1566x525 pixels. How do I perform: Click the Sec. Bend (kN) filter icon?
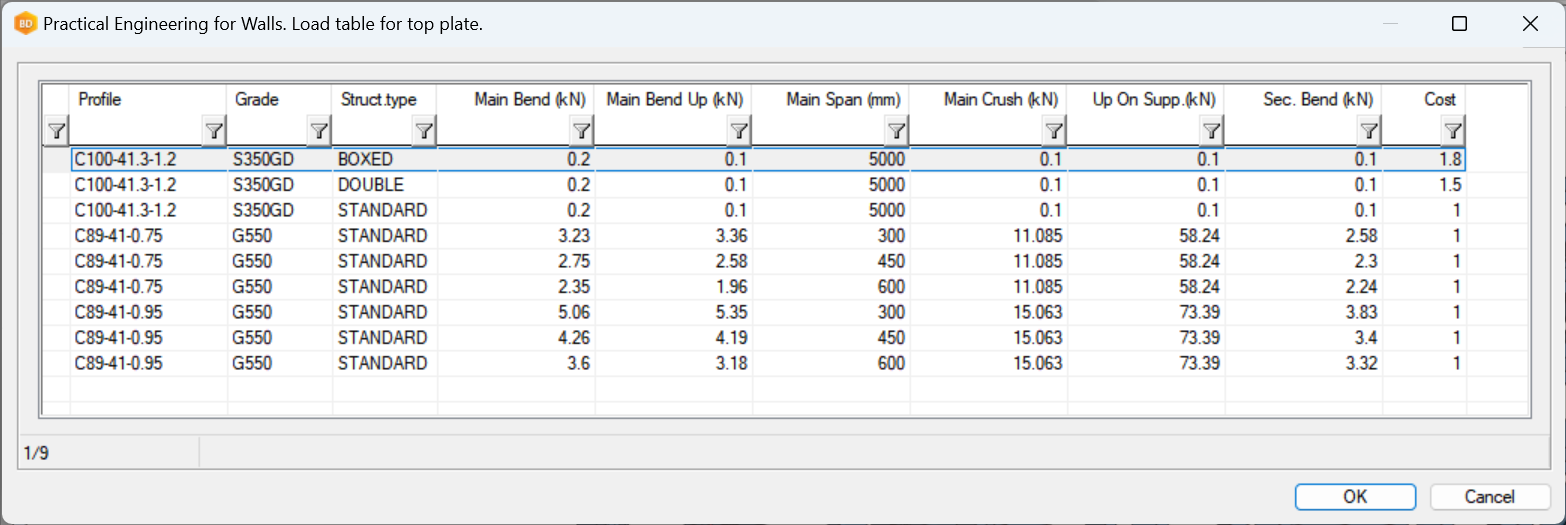click(x=1369, y=130)
